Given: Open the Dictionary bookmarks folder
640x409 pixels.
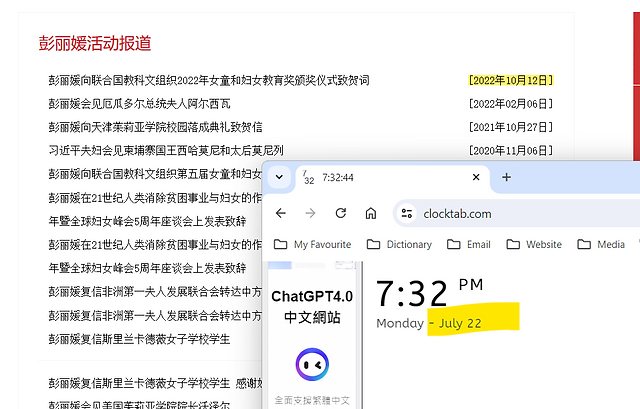Looking at the screenshot, I should (399, 245).
